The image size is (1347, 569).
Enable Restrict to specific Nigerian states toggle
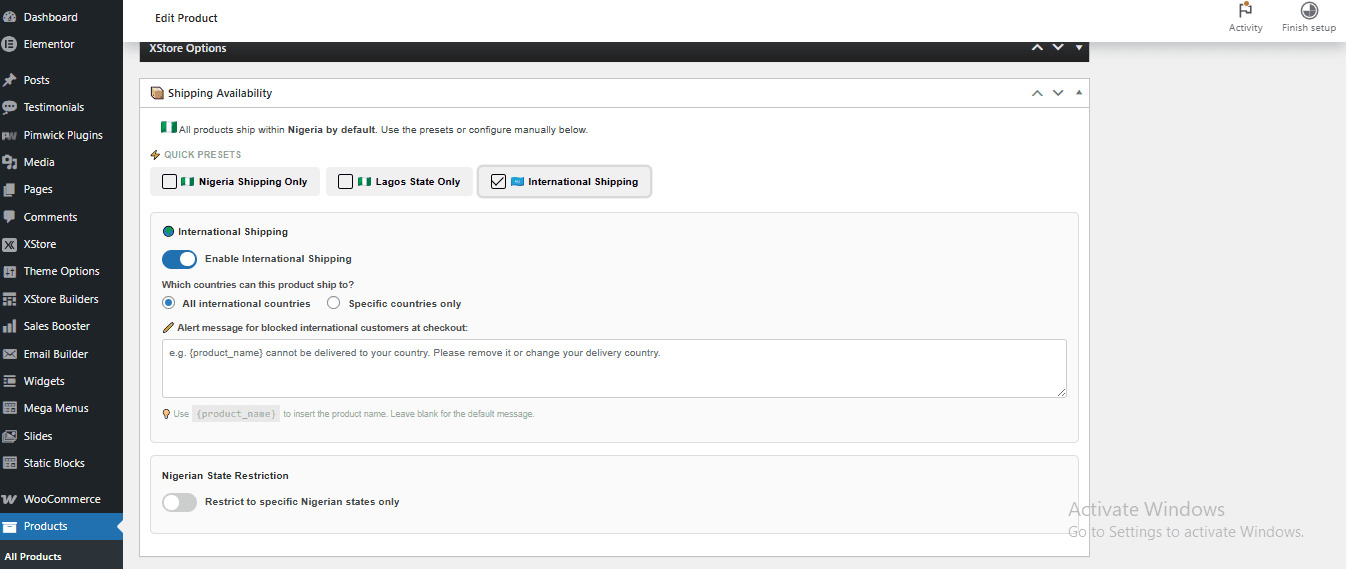180,502
